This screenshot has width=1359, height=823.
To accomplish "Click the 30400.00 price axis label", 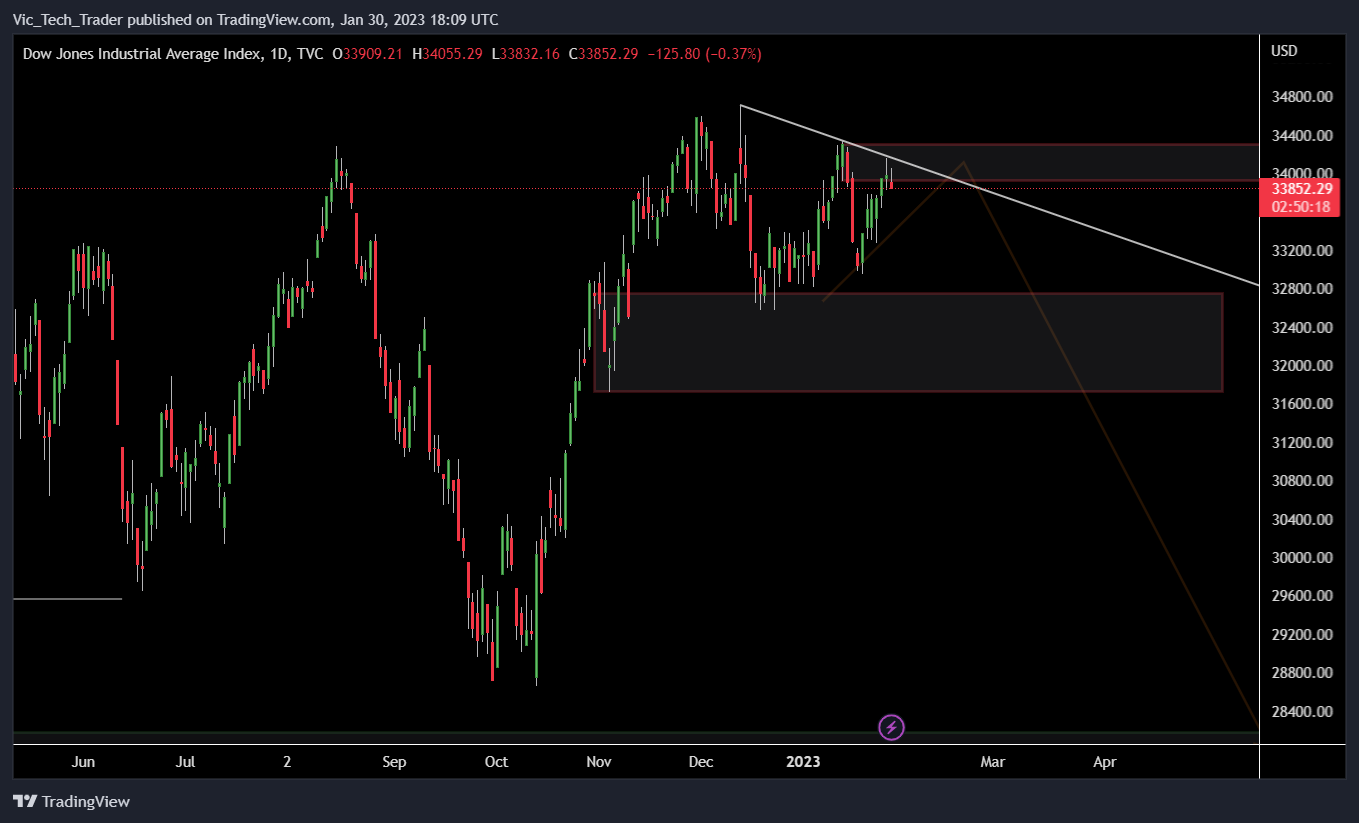I will (x=1302, y=520).
